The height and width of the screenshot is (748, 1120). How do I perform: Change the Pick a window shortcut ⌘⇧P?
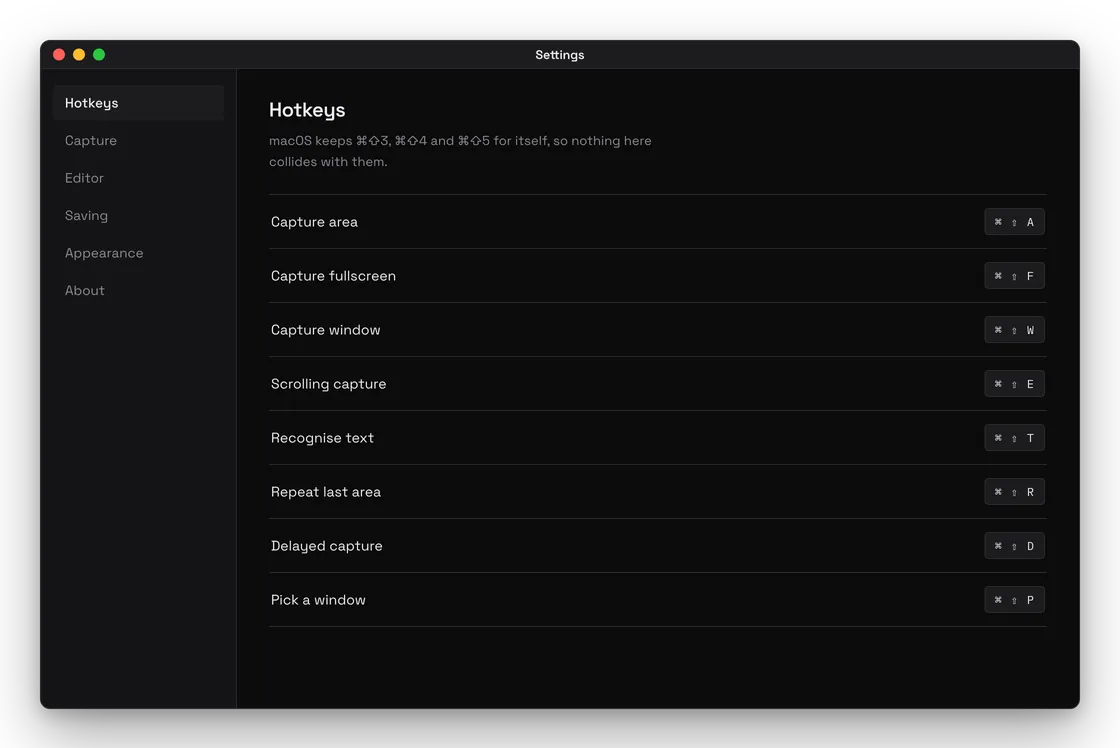coord(1014,600)
